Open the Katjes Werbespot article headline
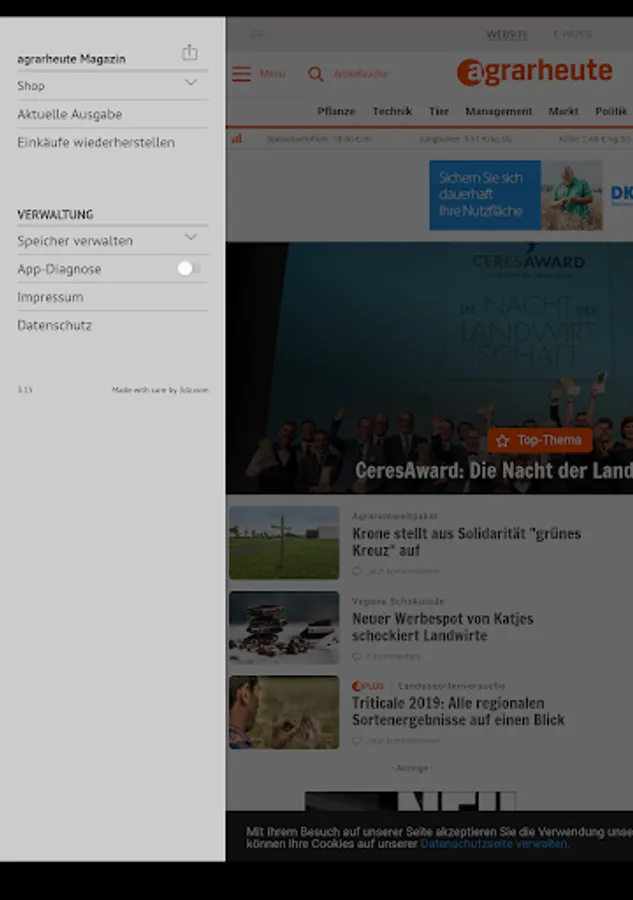This screenshot has height=900, width=633. 442,627
